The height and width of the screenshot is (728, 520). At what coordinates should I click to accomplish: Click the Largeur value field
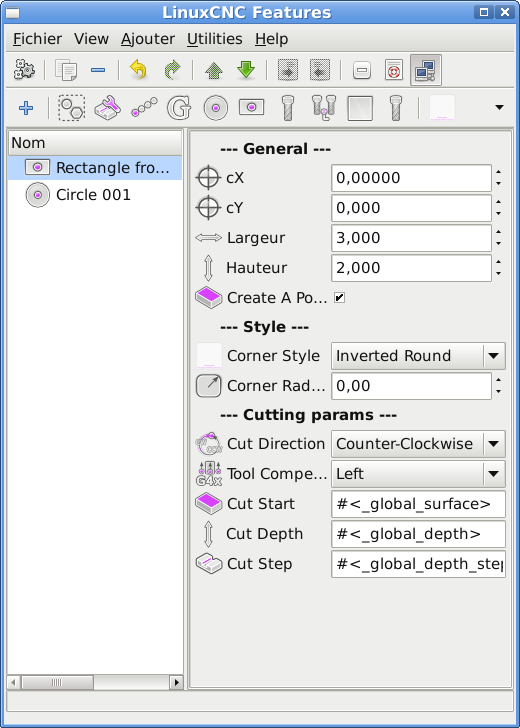tap(411, 238)
